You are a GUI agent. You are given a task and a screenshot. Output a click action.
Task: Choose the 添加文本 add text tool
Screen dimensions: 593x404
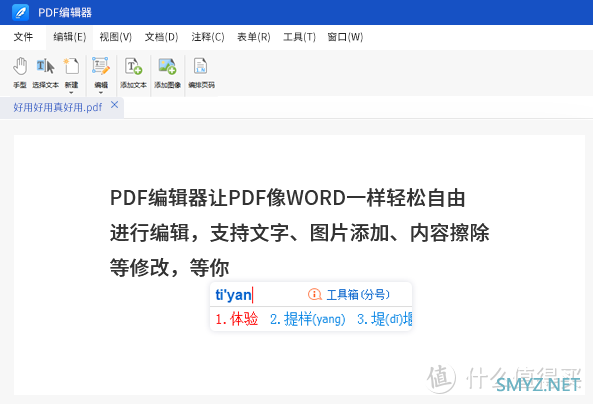(133, 73)
